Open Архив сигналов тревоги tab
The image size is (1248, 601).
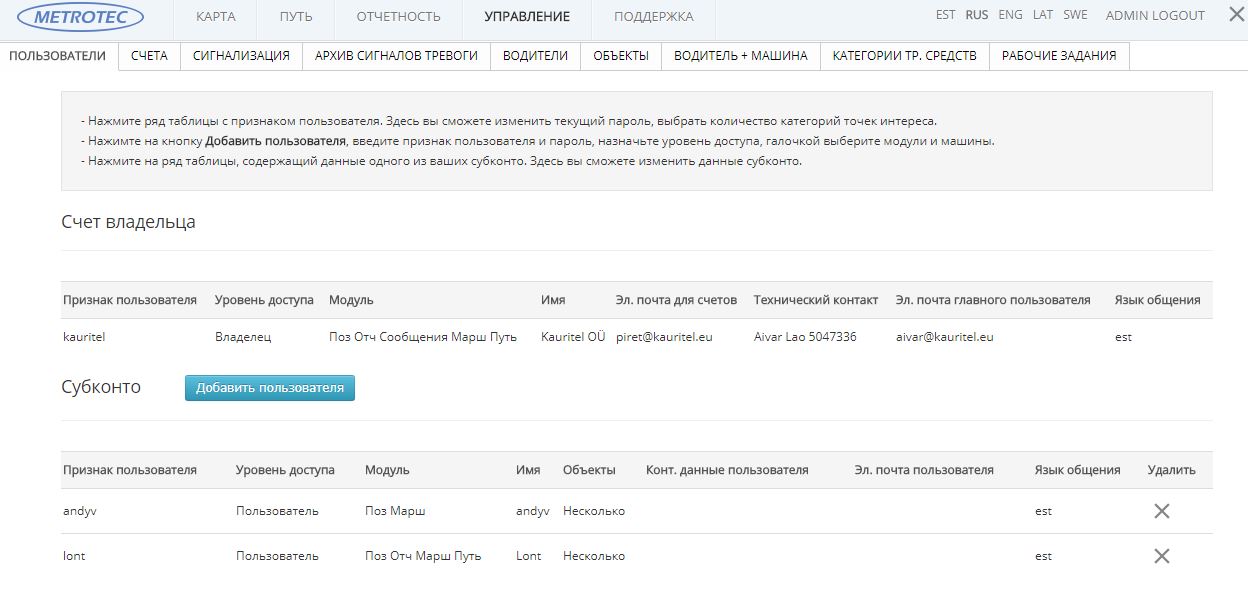(396, 56)
